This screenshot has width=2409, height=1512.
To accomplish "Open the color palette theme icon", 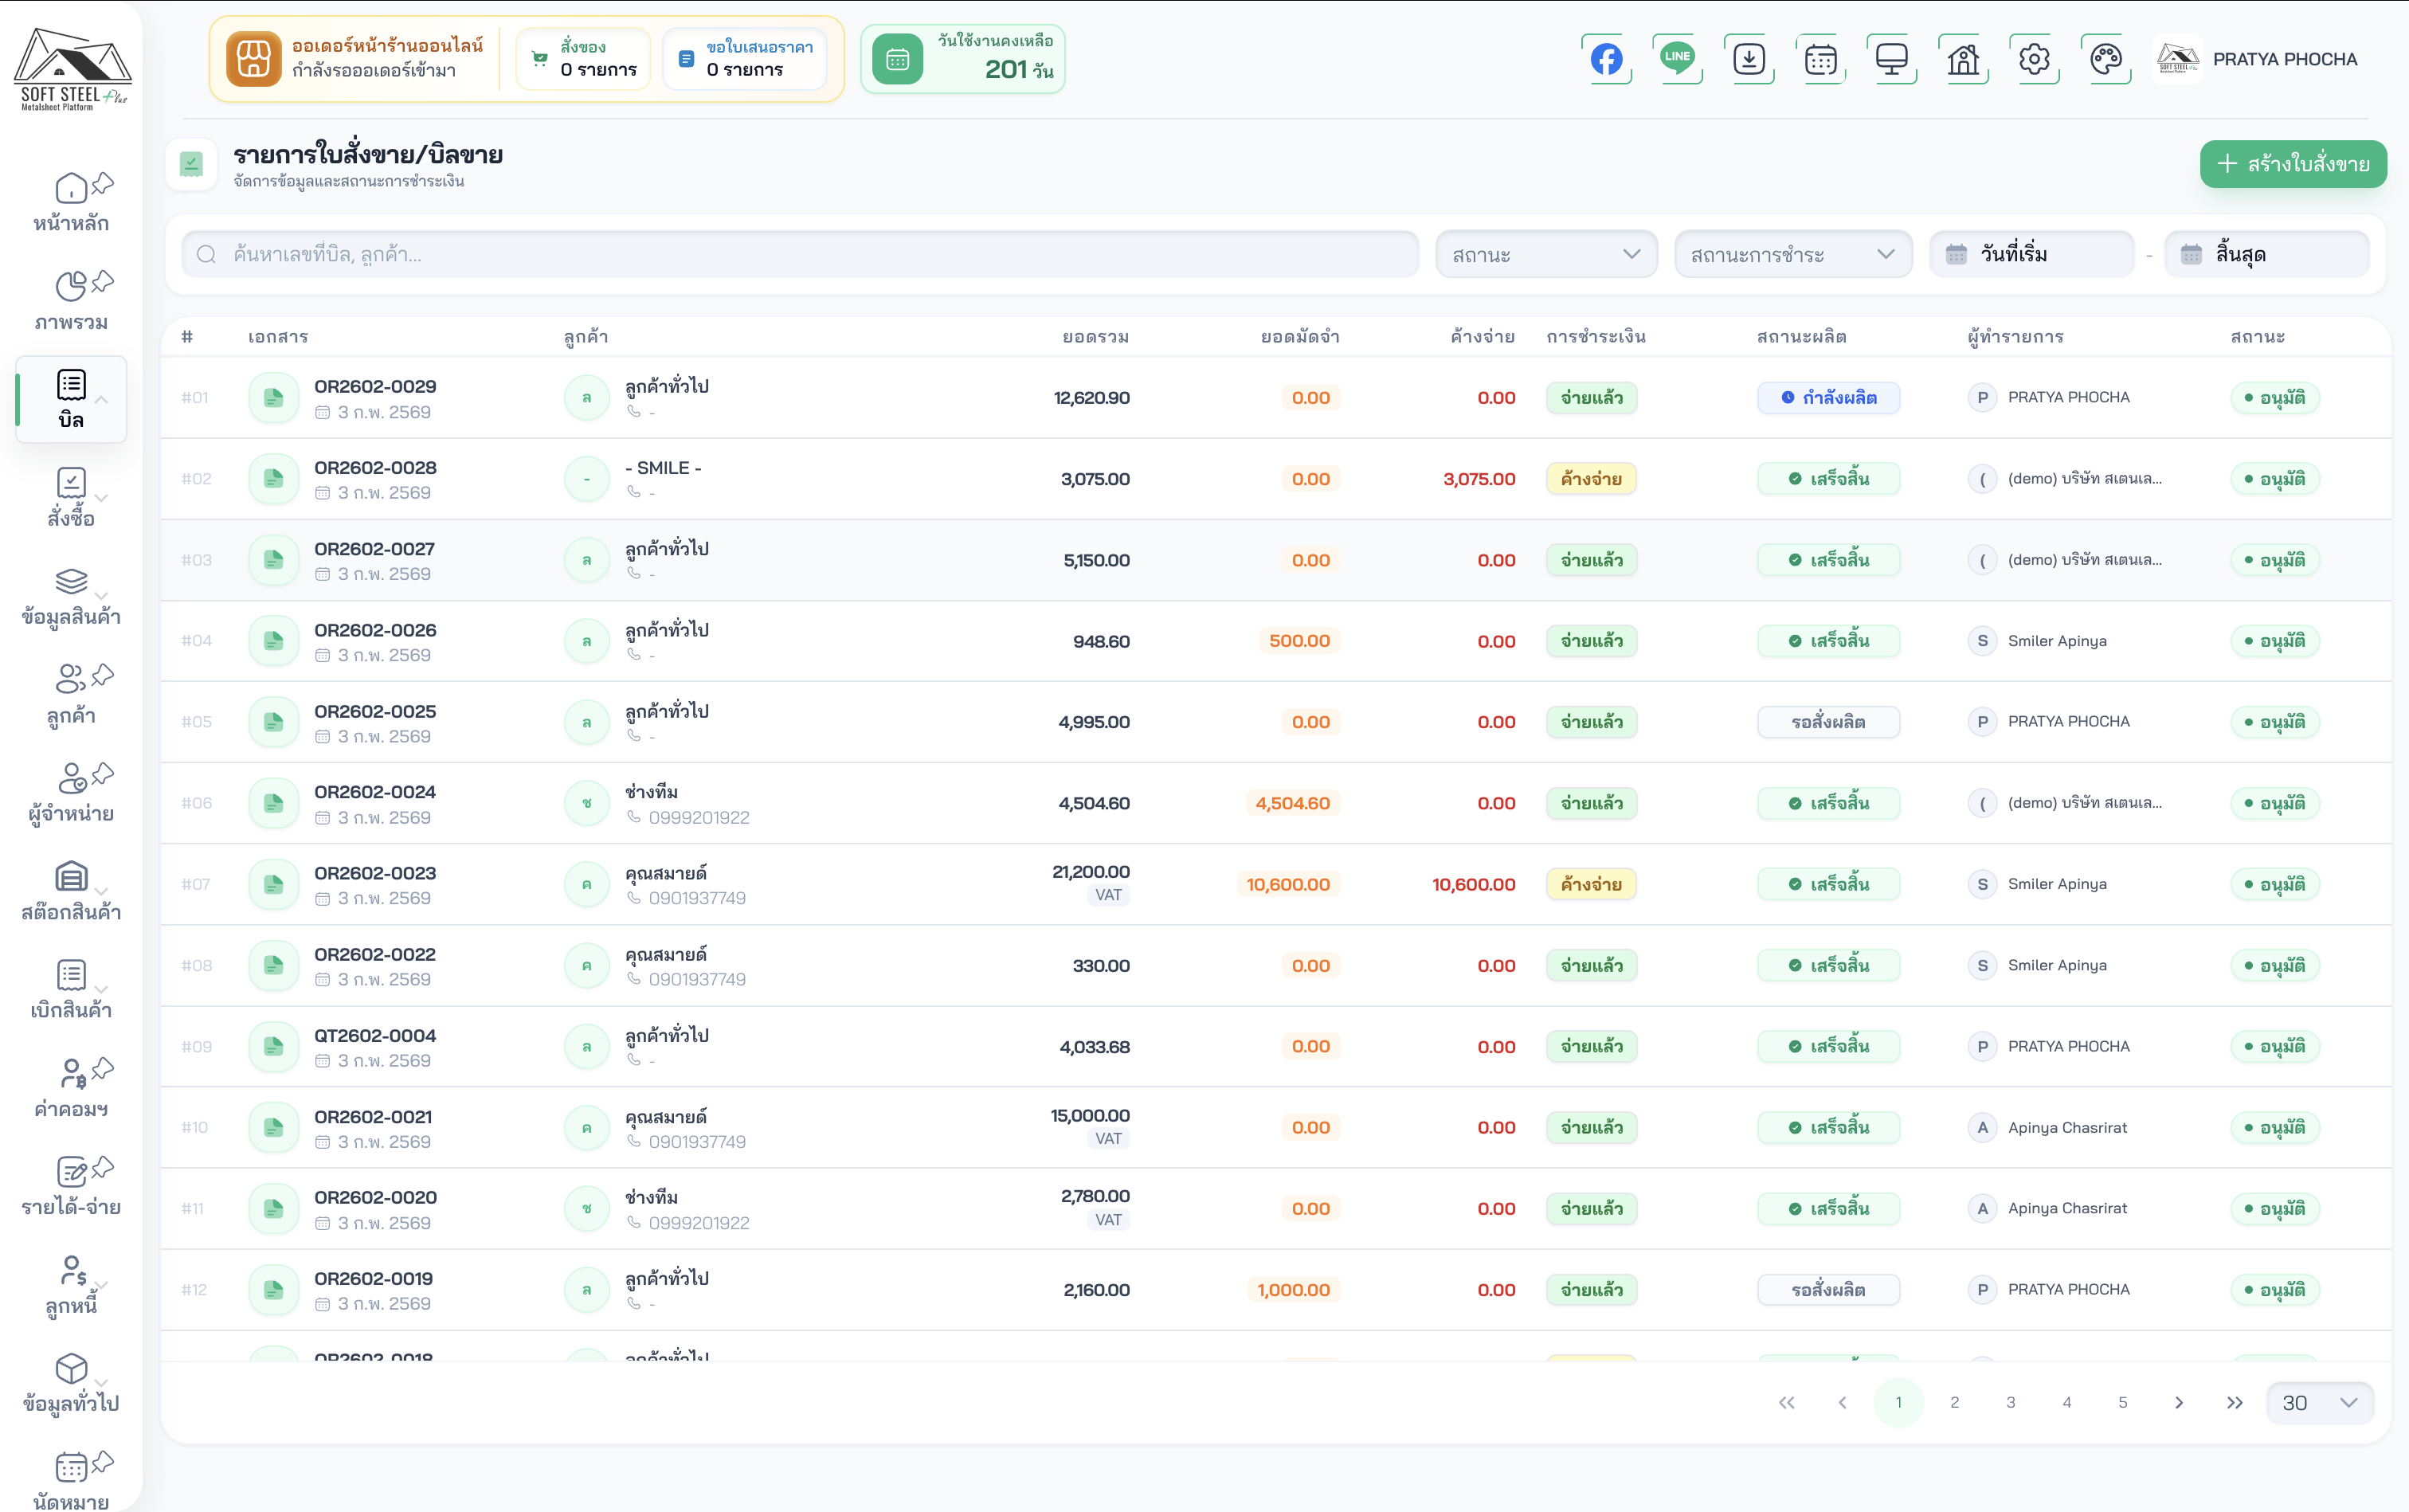I will click(x=2105, y=59).
